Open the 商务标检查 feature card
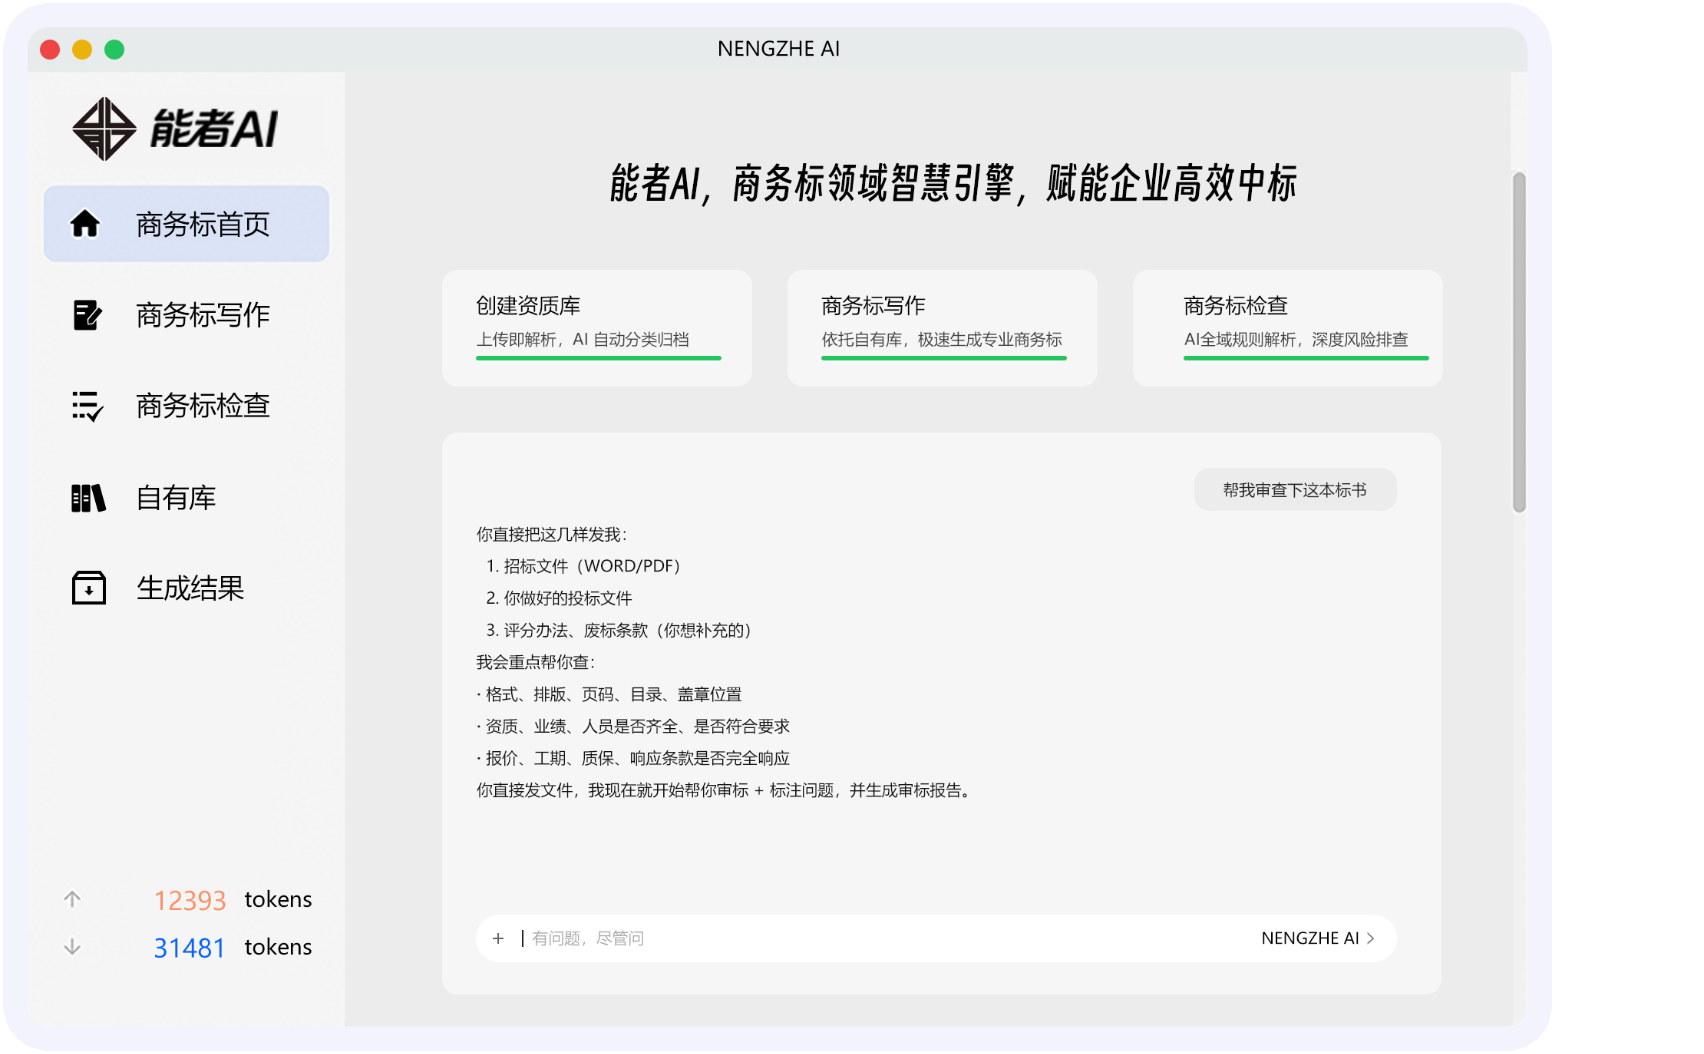The image size is (1704, 1054). (1287, 327)
